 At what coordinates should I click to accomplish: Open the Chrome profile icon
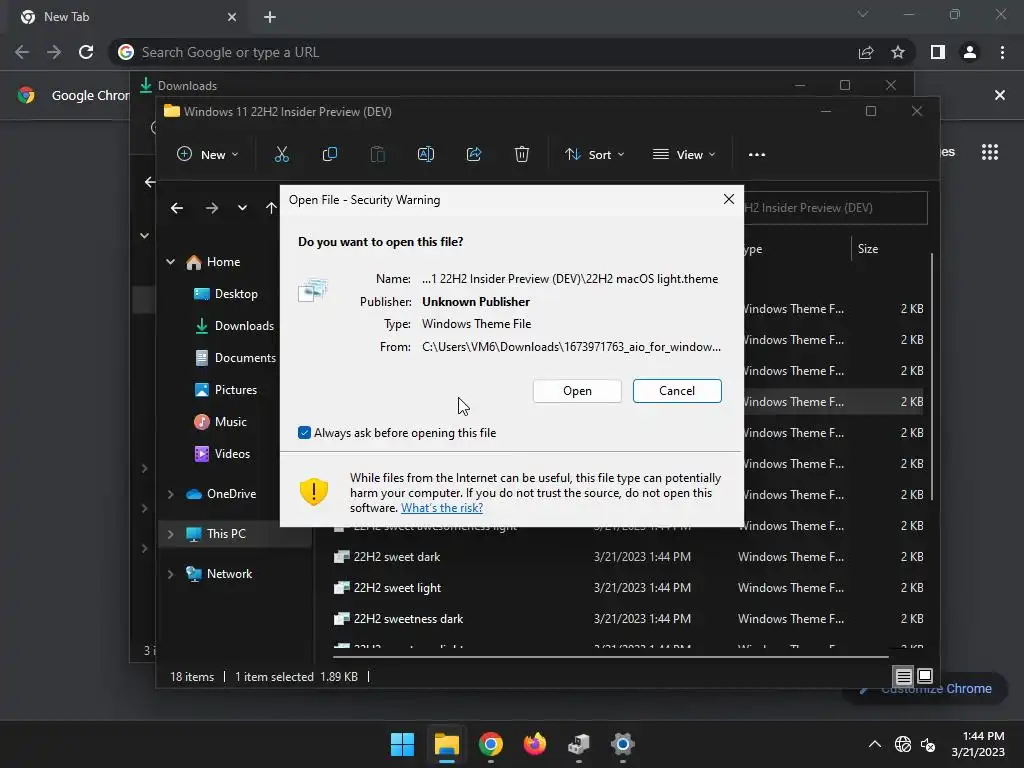click(970, 52)
